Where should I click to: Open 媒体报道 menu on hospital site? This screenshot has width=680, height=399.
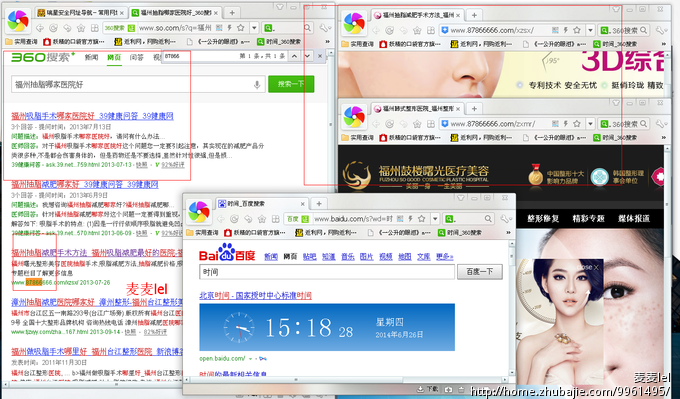click(634, 219)
